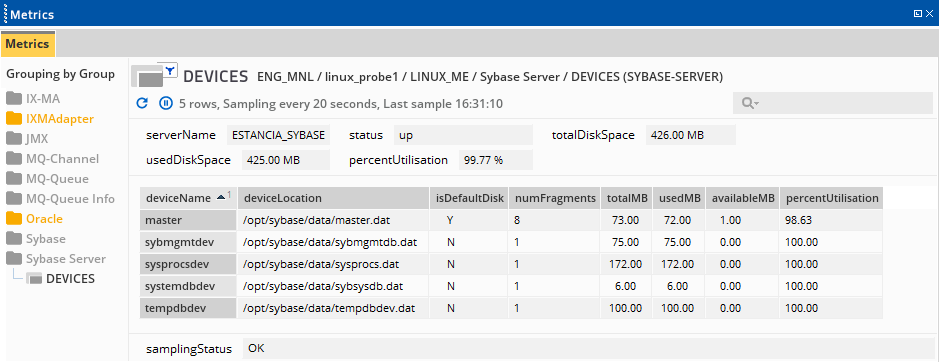
Task: Click /opt/sybase/data/sysprocs.dat cell
Action: tap(333, 264)
